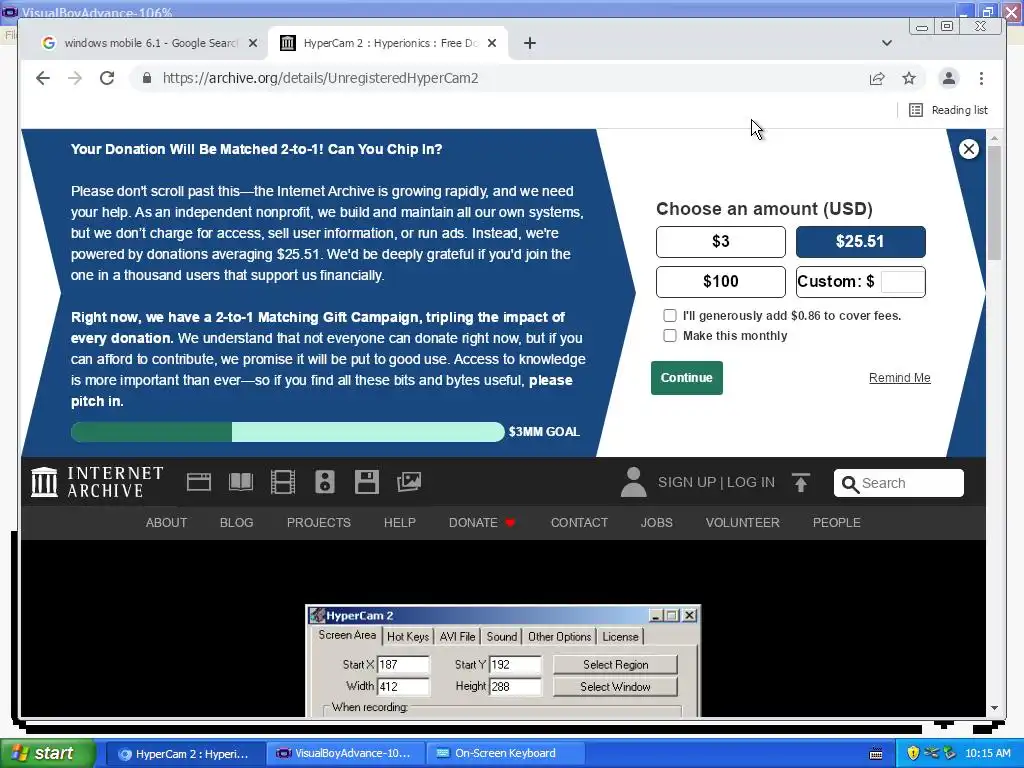Click the Remind Me link
Screen dimensions: 1024x768
[x=899, y=377]
